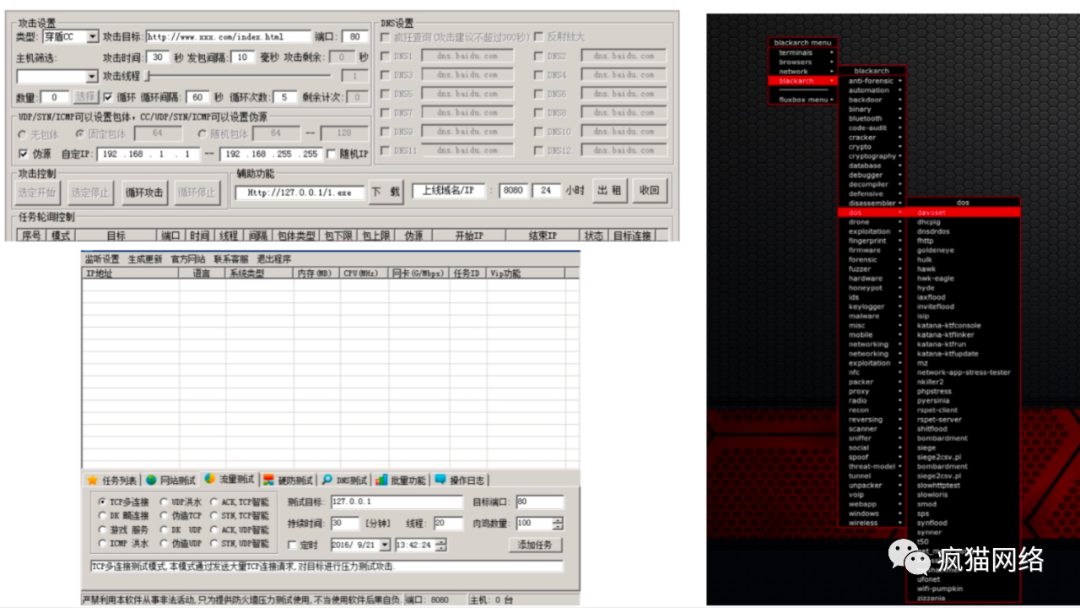Select the UDP洪水 radio button
Screen dimensions: 1080x608
[x=164, y=502]
